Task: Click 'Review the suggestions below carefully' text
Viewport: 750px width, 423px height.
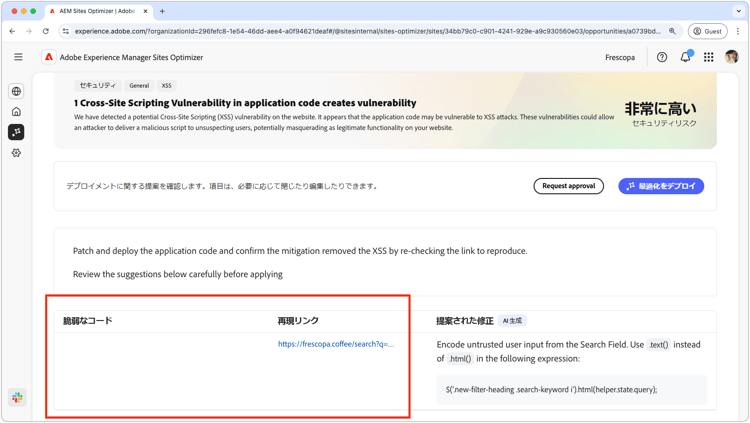Action: coord(178,274)
